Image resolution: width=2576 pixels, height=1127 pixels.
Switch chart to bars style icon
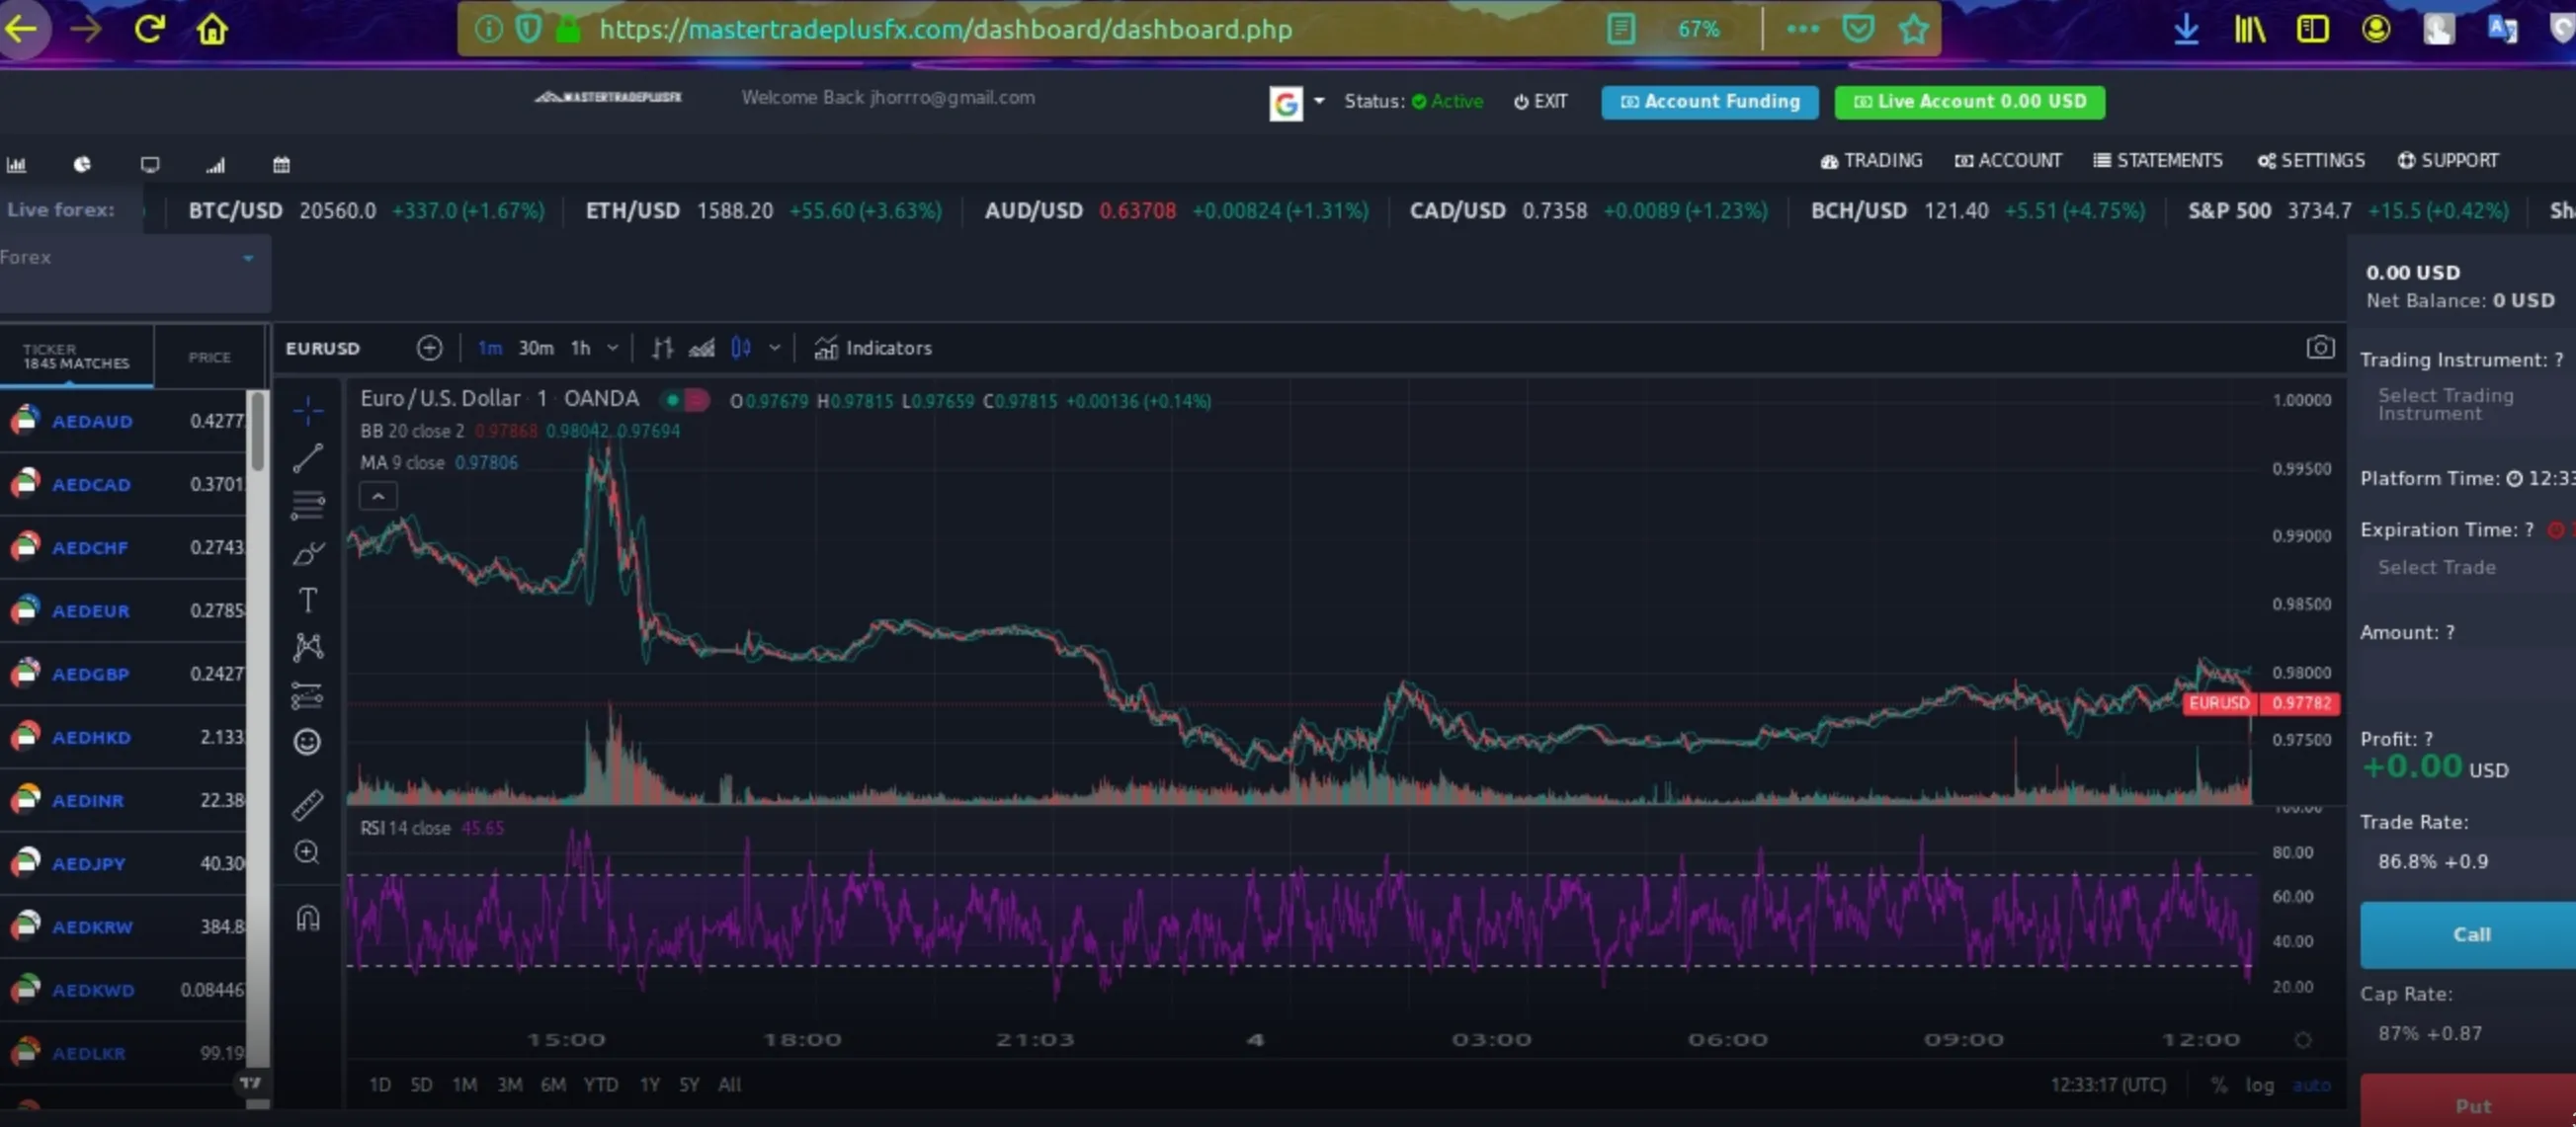(662, 348)
